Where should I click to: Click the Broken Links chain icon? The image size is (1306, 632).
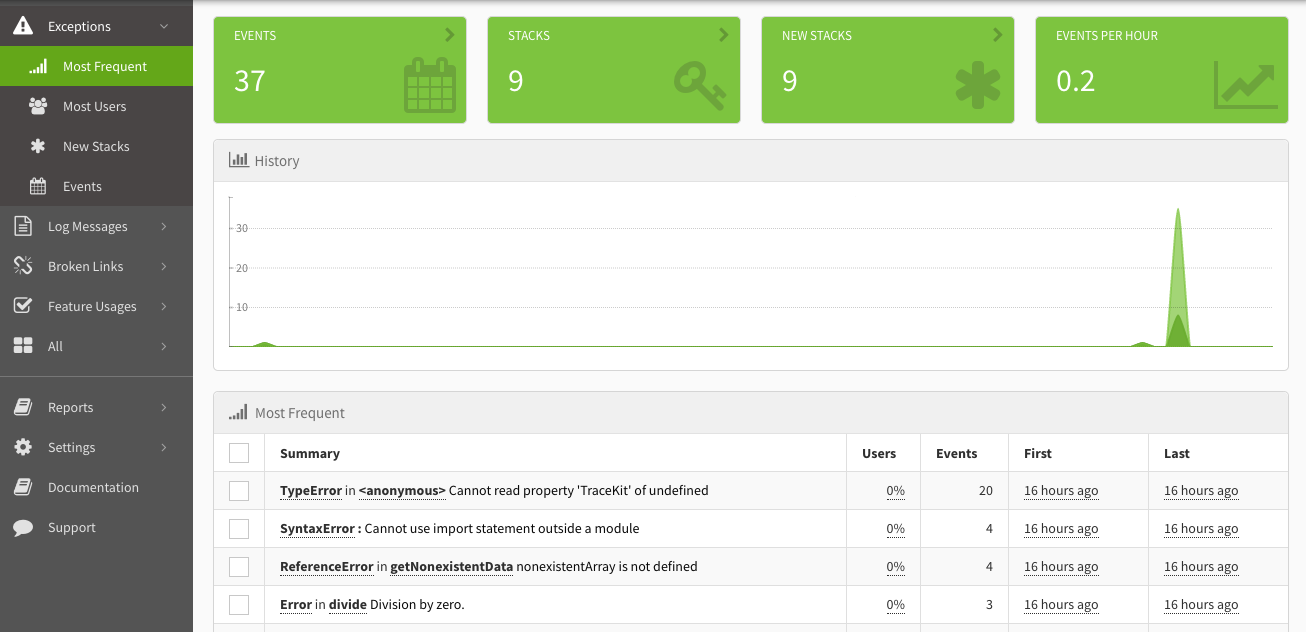(x=22, y=266)
